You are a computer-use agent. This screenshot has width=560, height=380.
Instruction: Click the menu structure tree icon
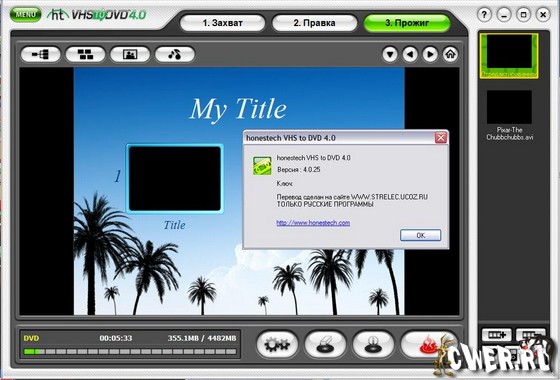click(x=40, y=54)
